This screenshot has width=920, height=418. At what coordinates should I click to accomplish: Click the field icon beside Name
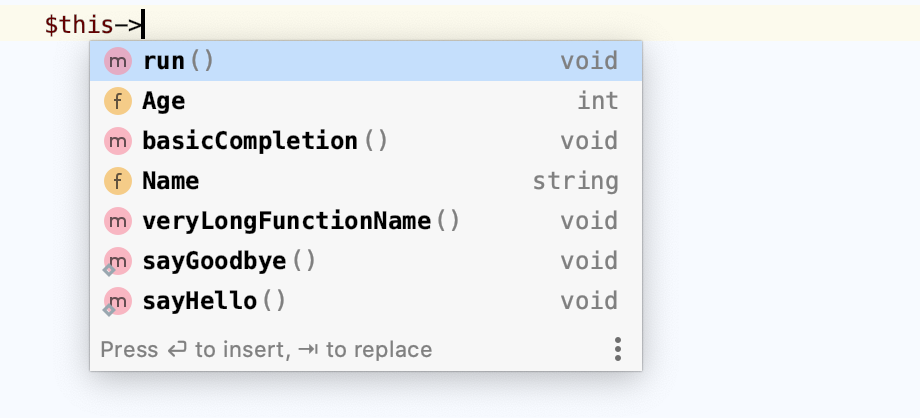(118, 181)
